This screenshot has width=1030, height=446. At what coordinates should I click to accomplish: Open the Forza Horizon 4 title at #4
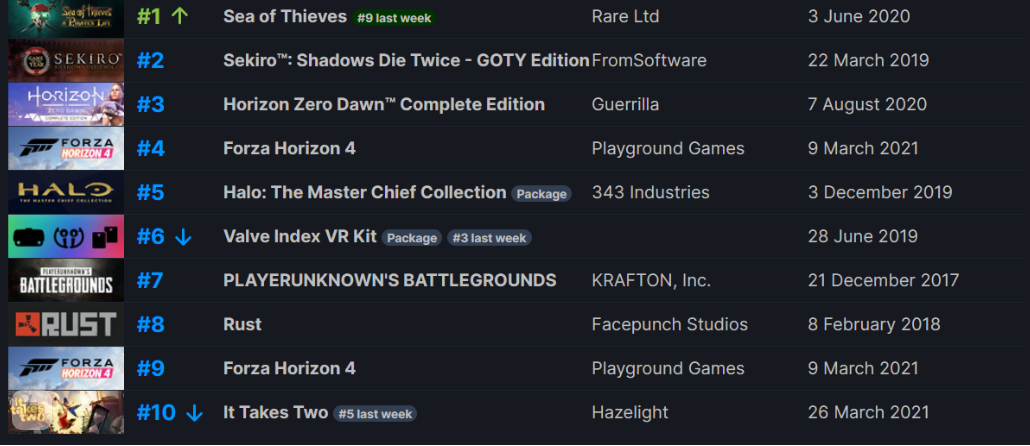pos(289,148)
